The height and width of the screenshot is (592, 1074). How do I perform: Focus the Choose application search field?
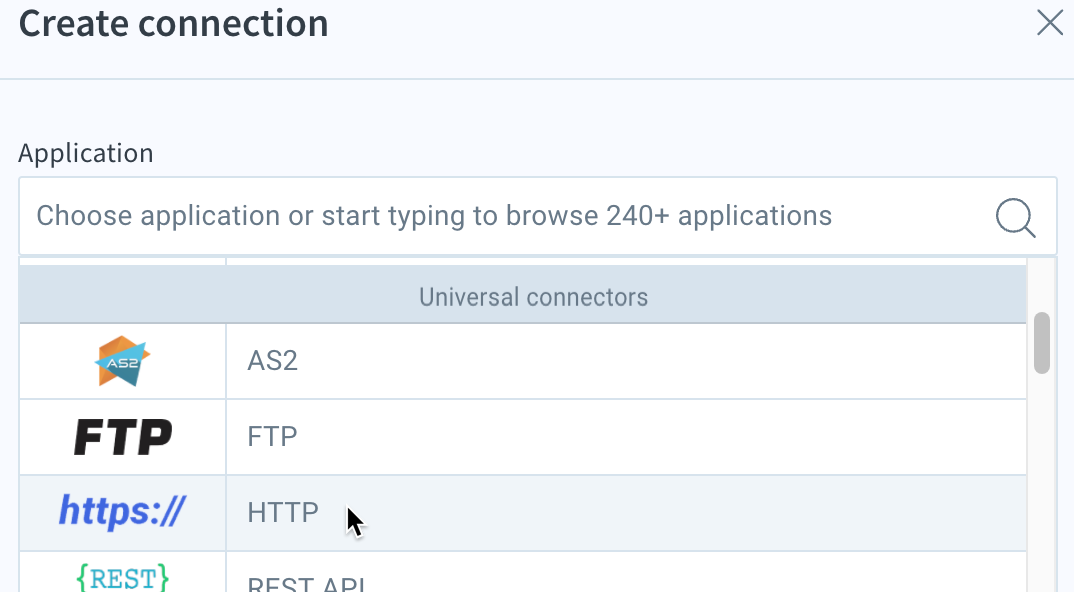click(x=538, y=216)
